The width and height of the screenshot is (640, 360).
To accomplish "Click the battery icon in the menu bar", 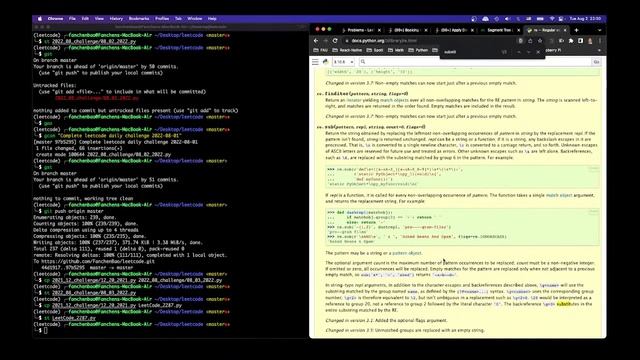I will 540,19.
